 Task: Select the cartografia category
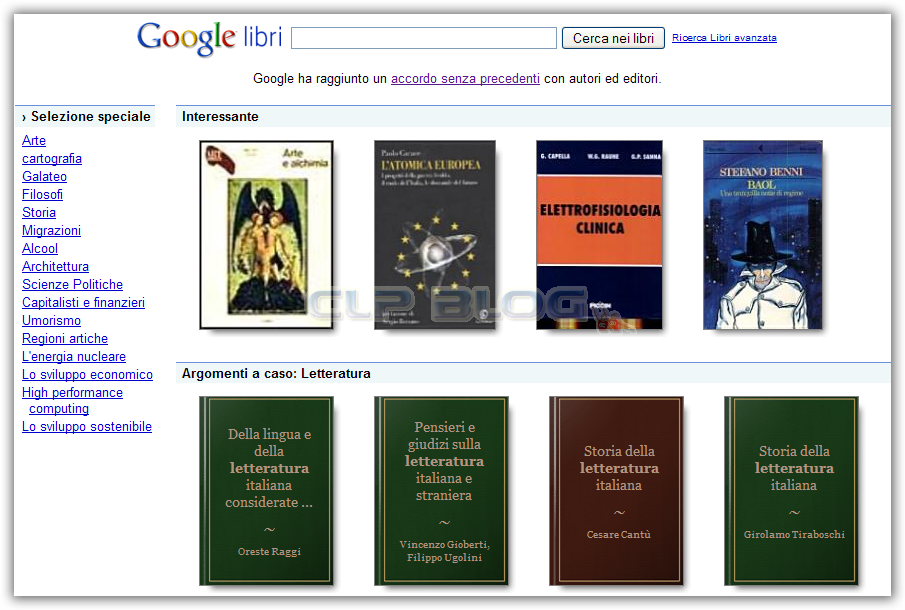pos(51,158)
